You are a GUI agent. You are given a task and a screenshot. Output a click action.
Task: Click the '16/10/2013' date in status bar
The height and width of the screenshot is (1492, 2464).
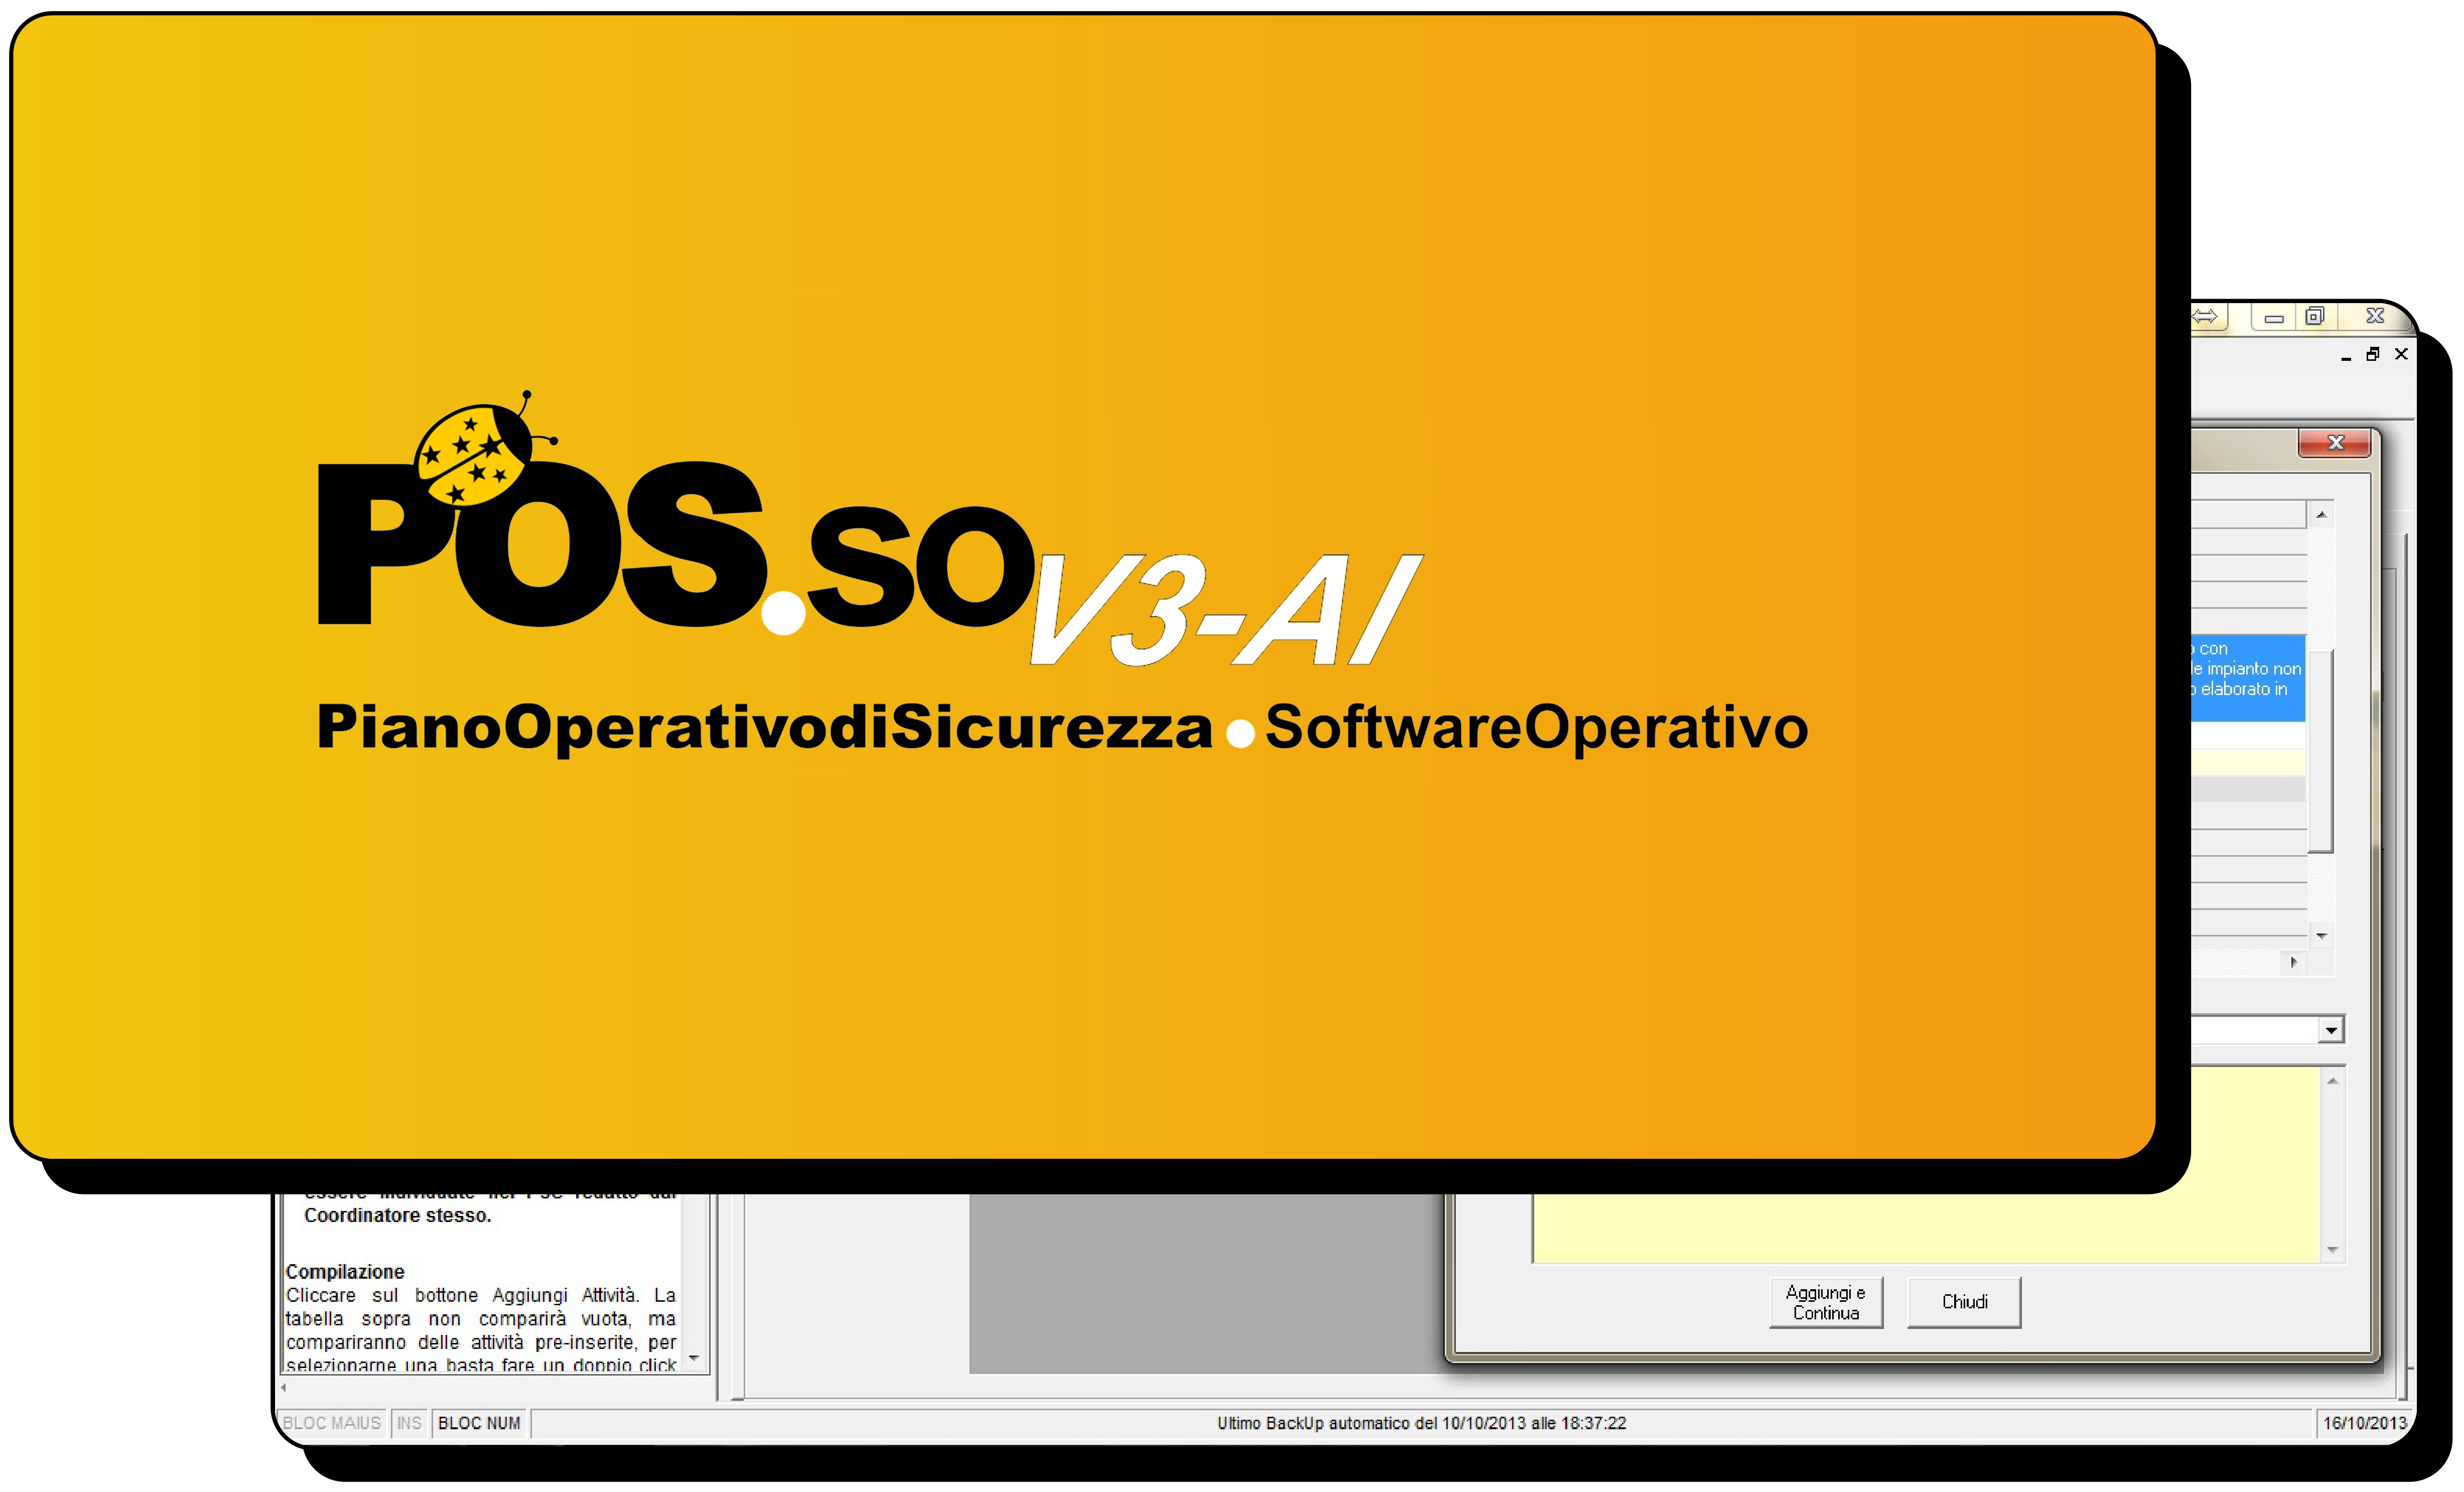point(2364,1423)
